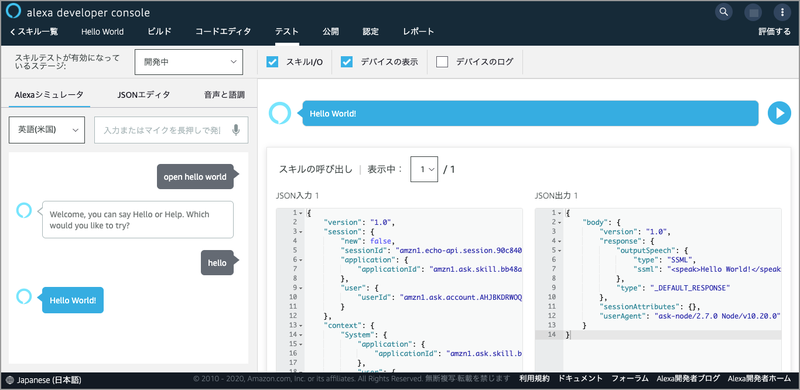Viewport: 800px width, 390px height.
Task: Click the Hello World! reply bubble in simulator
Action: pos(72,300)
